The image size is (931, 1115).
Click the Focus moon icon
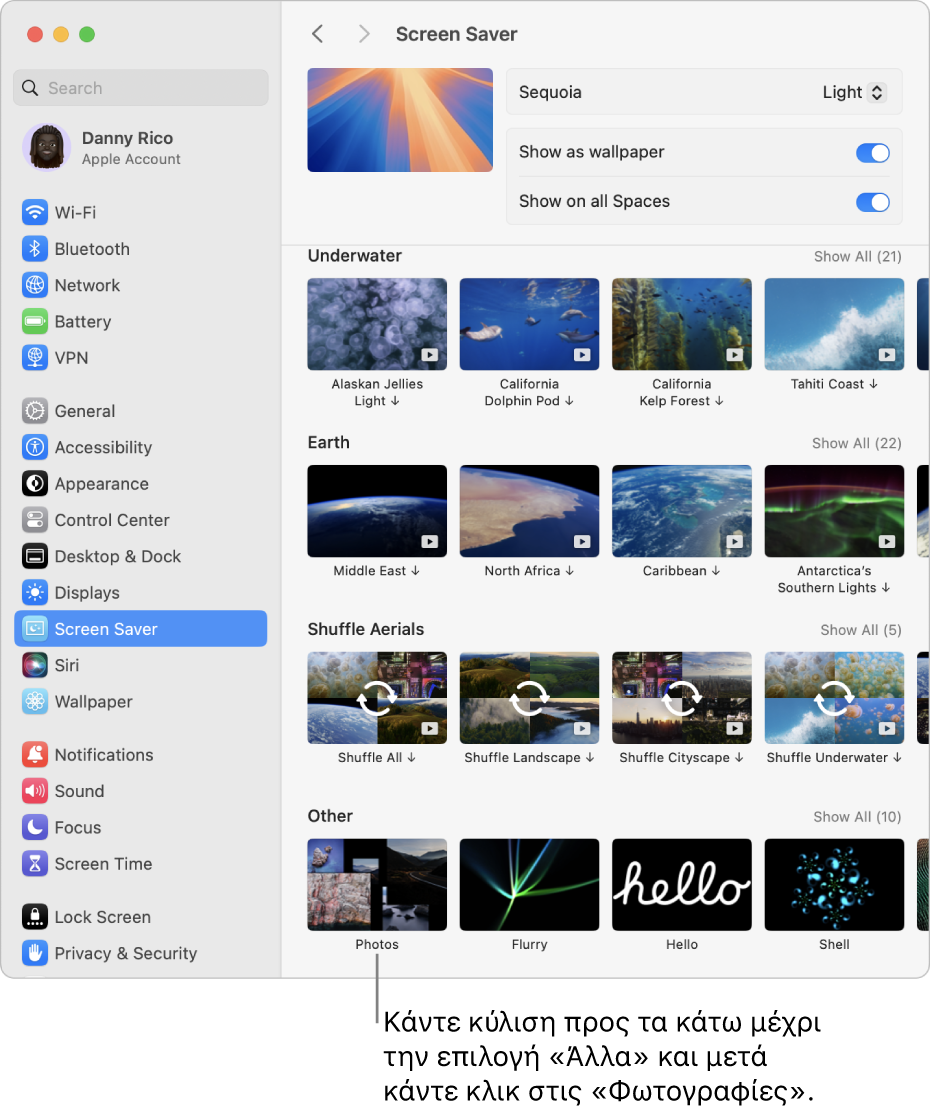point(35,826)
